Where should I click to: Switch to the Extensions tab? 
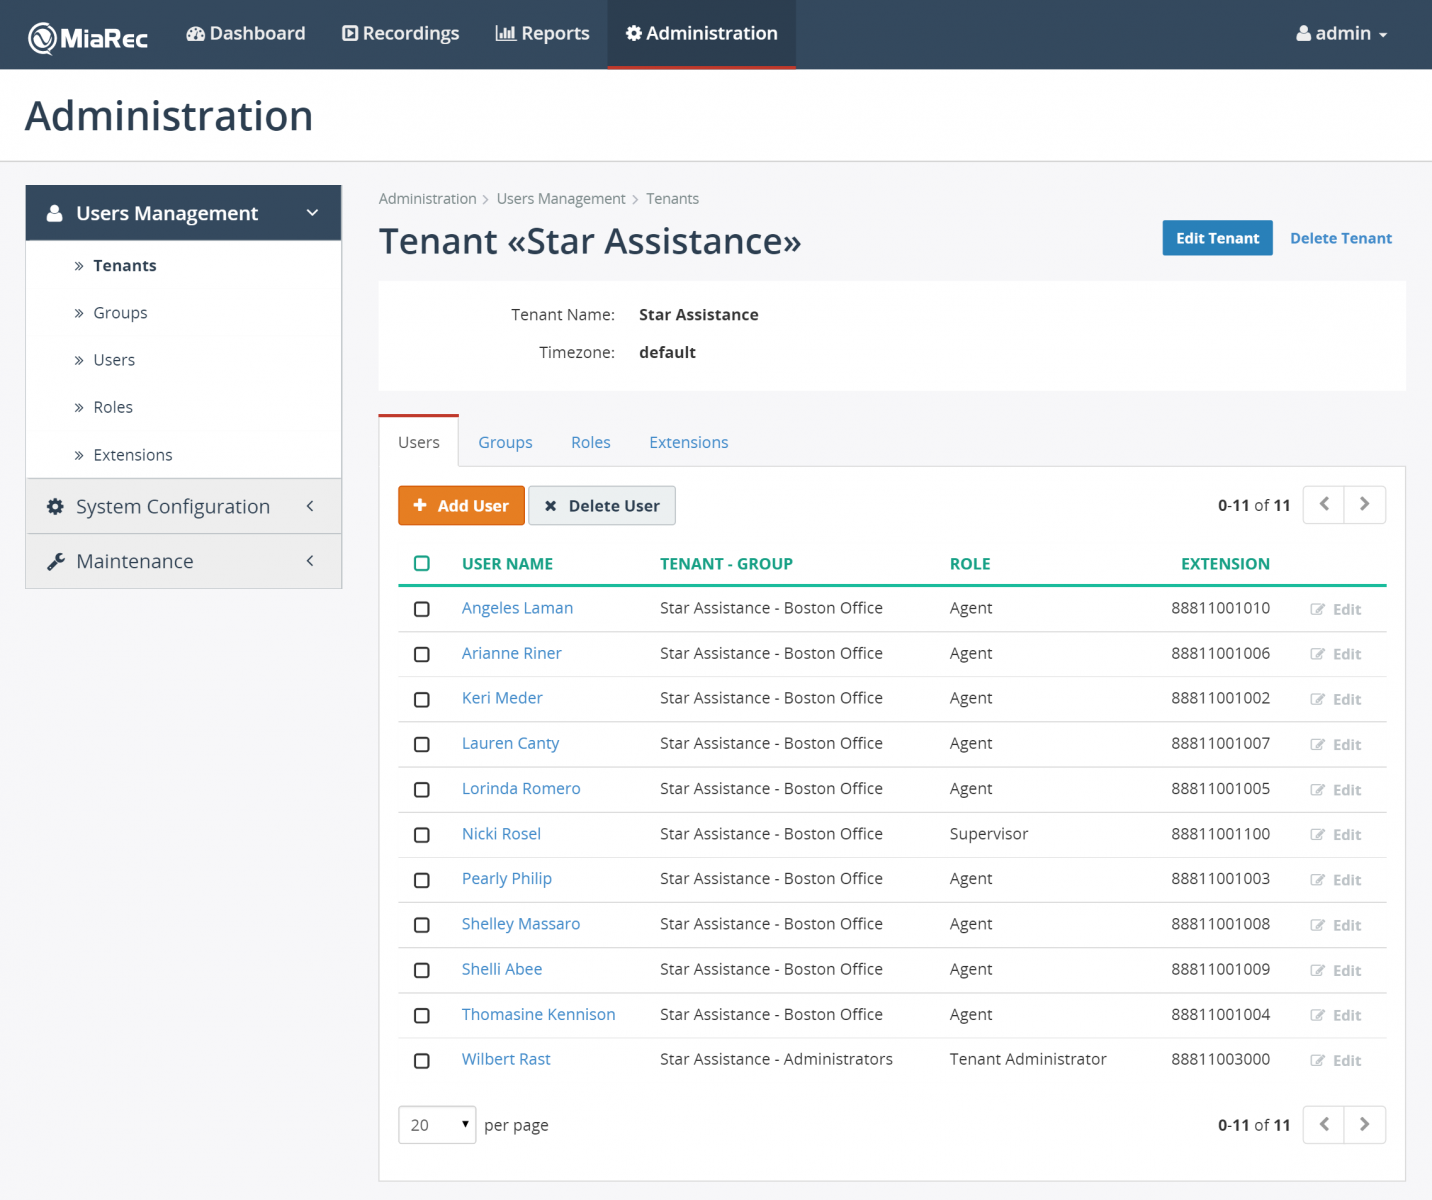689,442
